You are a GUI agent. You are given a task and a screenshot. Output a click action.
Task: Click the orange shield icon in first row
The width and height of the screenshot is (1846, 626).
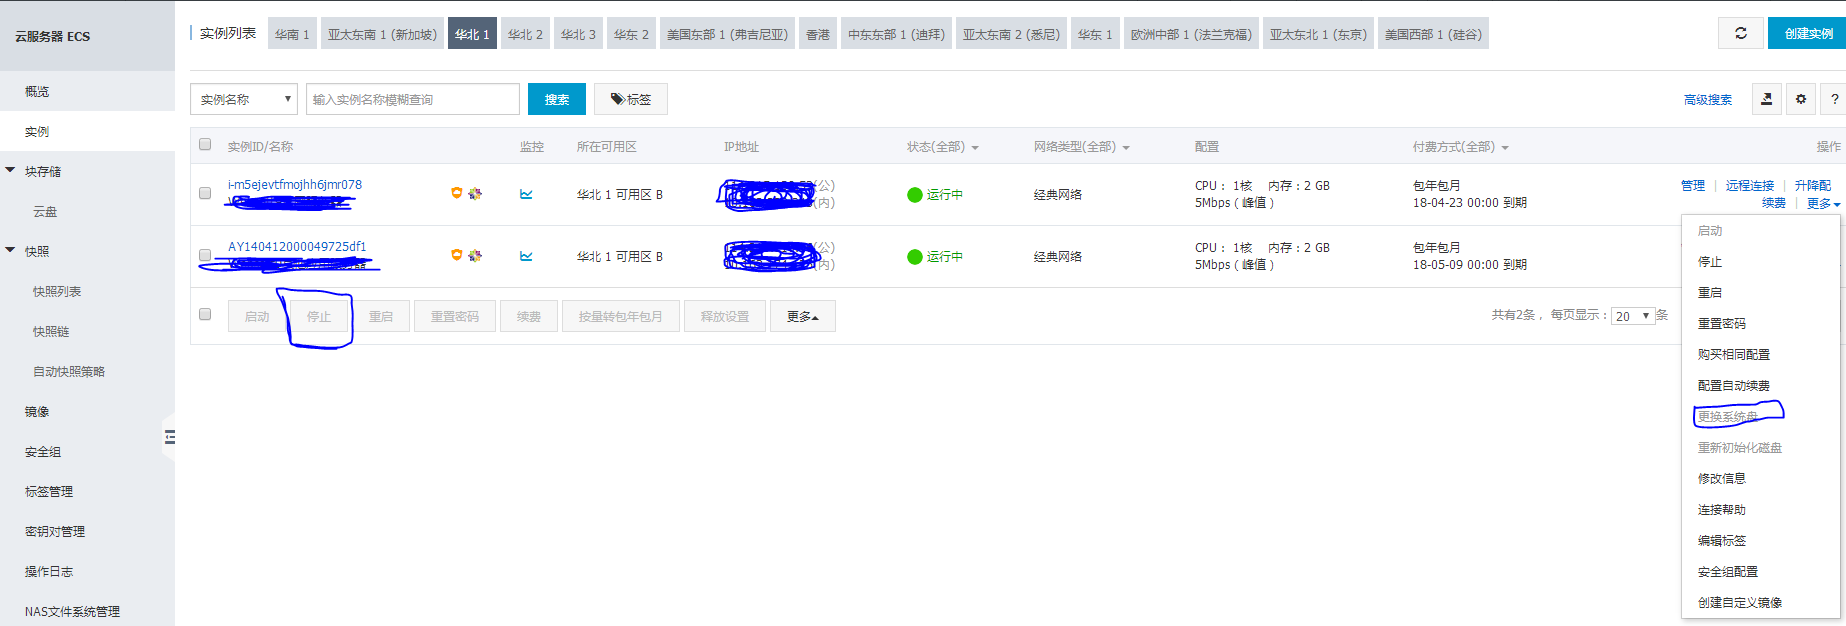pyautogui.click(x=457, y=193)
